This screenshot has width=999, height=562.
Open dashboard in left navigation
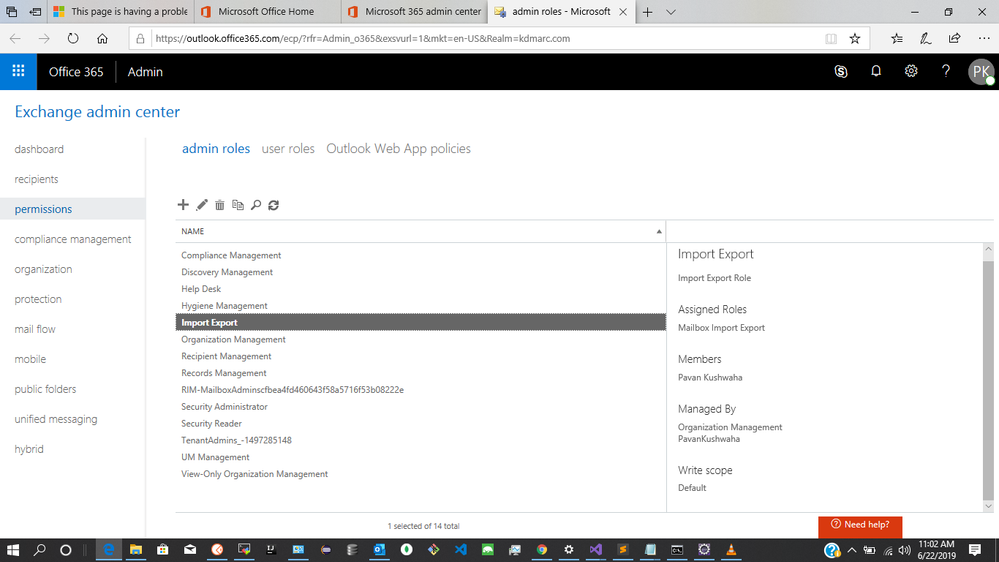tap(39, 149)
